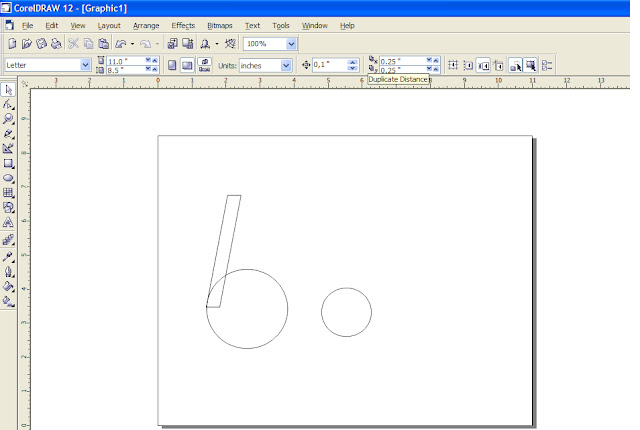Select the Interactive Fill tool
This screenshot has height=430, width=640.
click(8, 301)
